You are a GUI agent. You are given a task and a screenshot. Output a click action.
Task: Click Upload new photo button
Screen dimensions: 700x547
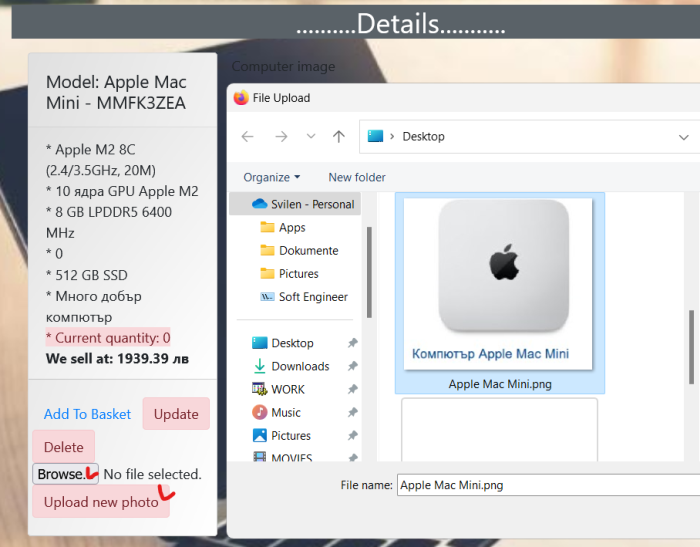click(x=101, y=501)
